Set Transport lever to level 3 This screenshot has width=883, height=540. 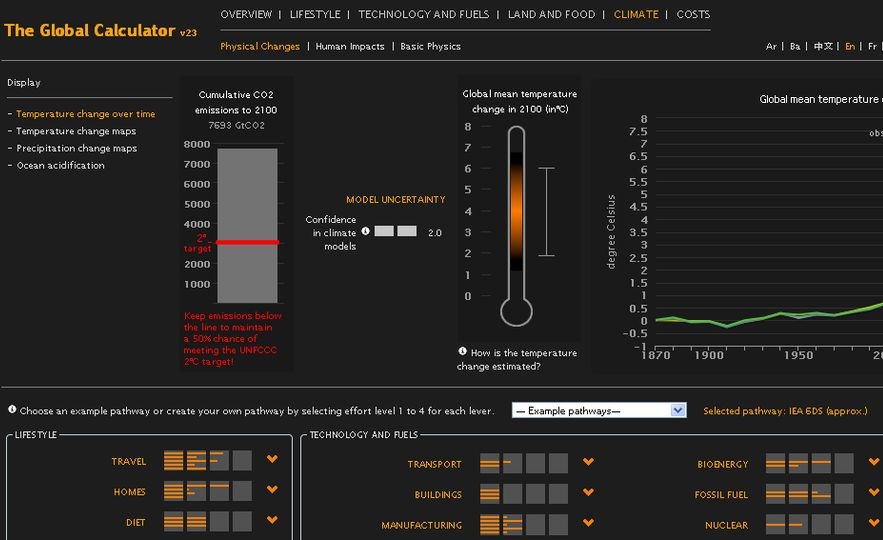pos(535,464)
